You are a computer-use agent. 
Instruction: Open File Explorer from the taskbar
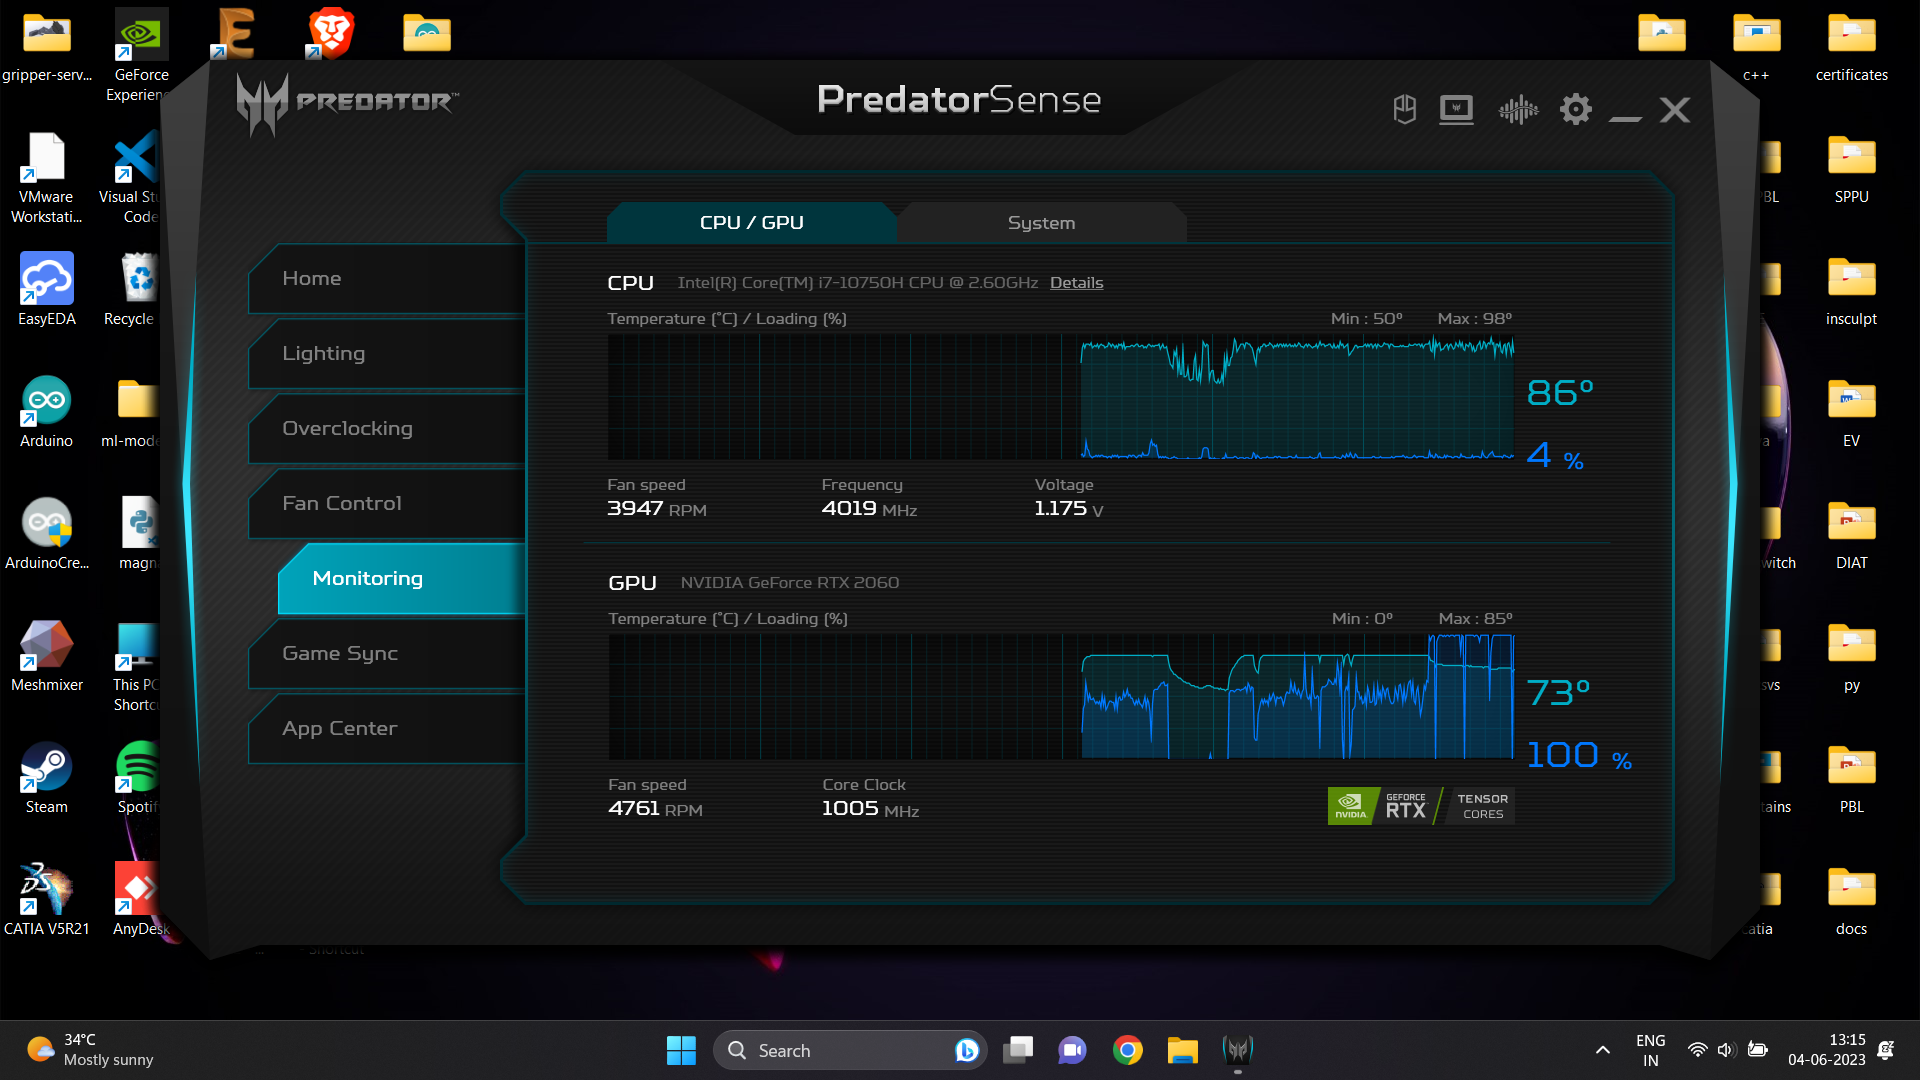click(1182, 1050)
